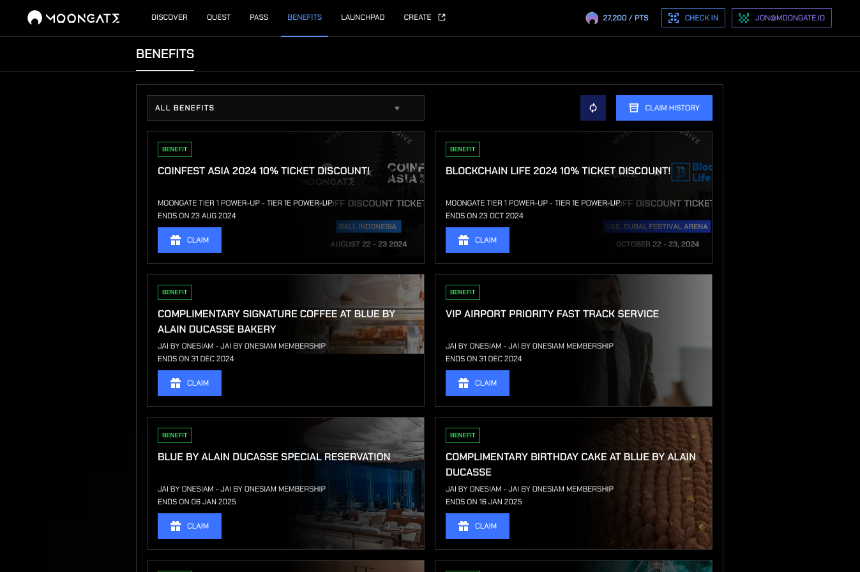The height and width of the screenshot is (572, 860).
Task: Click the Check In scan icon
Action: click(674, 18)
